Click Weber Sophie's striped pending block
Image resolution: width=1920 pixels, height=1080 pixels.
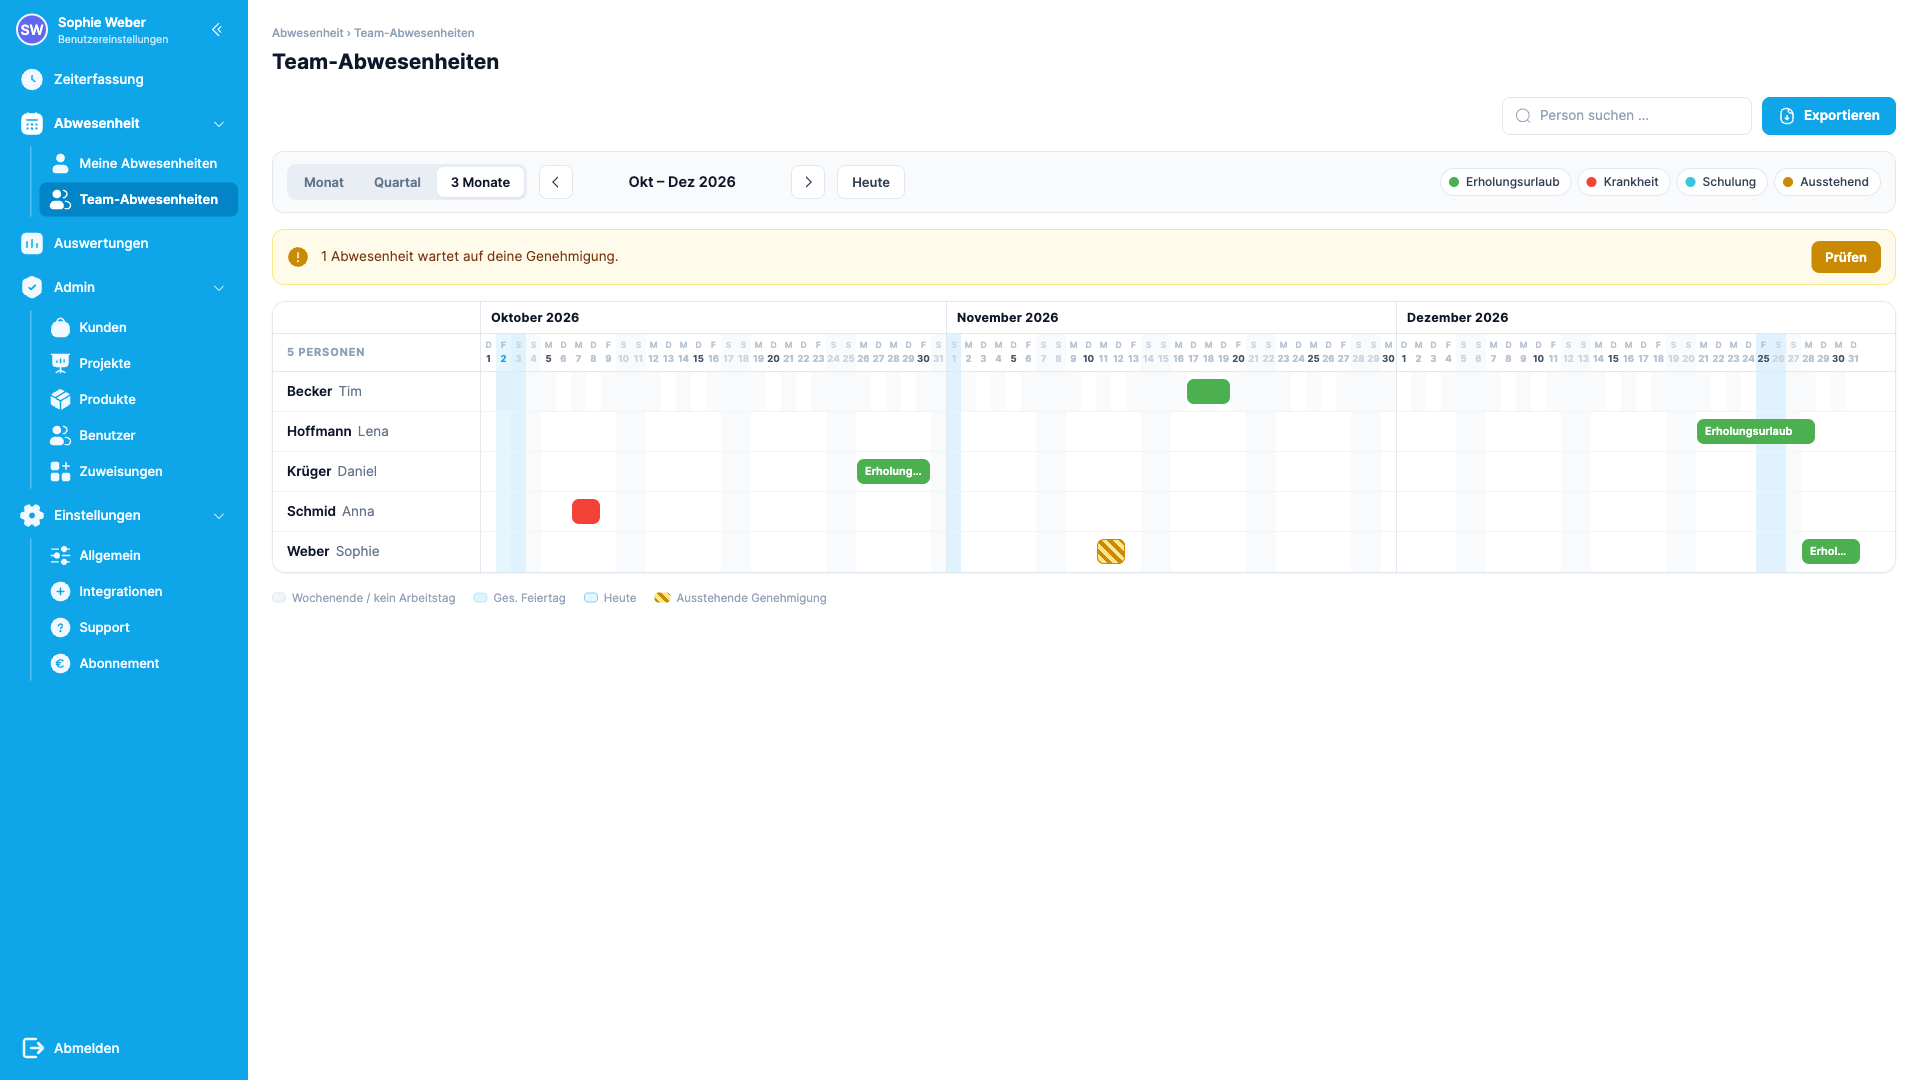tap(1111, 551)
